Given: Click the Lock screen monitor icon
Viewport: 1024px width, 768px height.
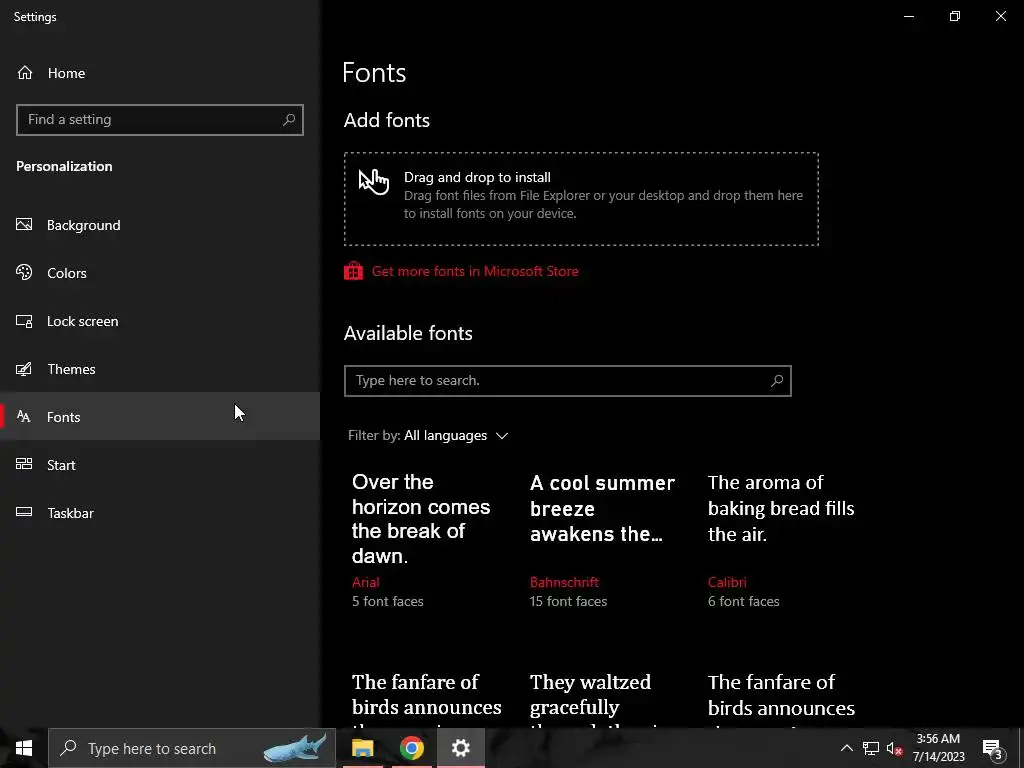Looking at the screenshot, I should coord(24,321).
